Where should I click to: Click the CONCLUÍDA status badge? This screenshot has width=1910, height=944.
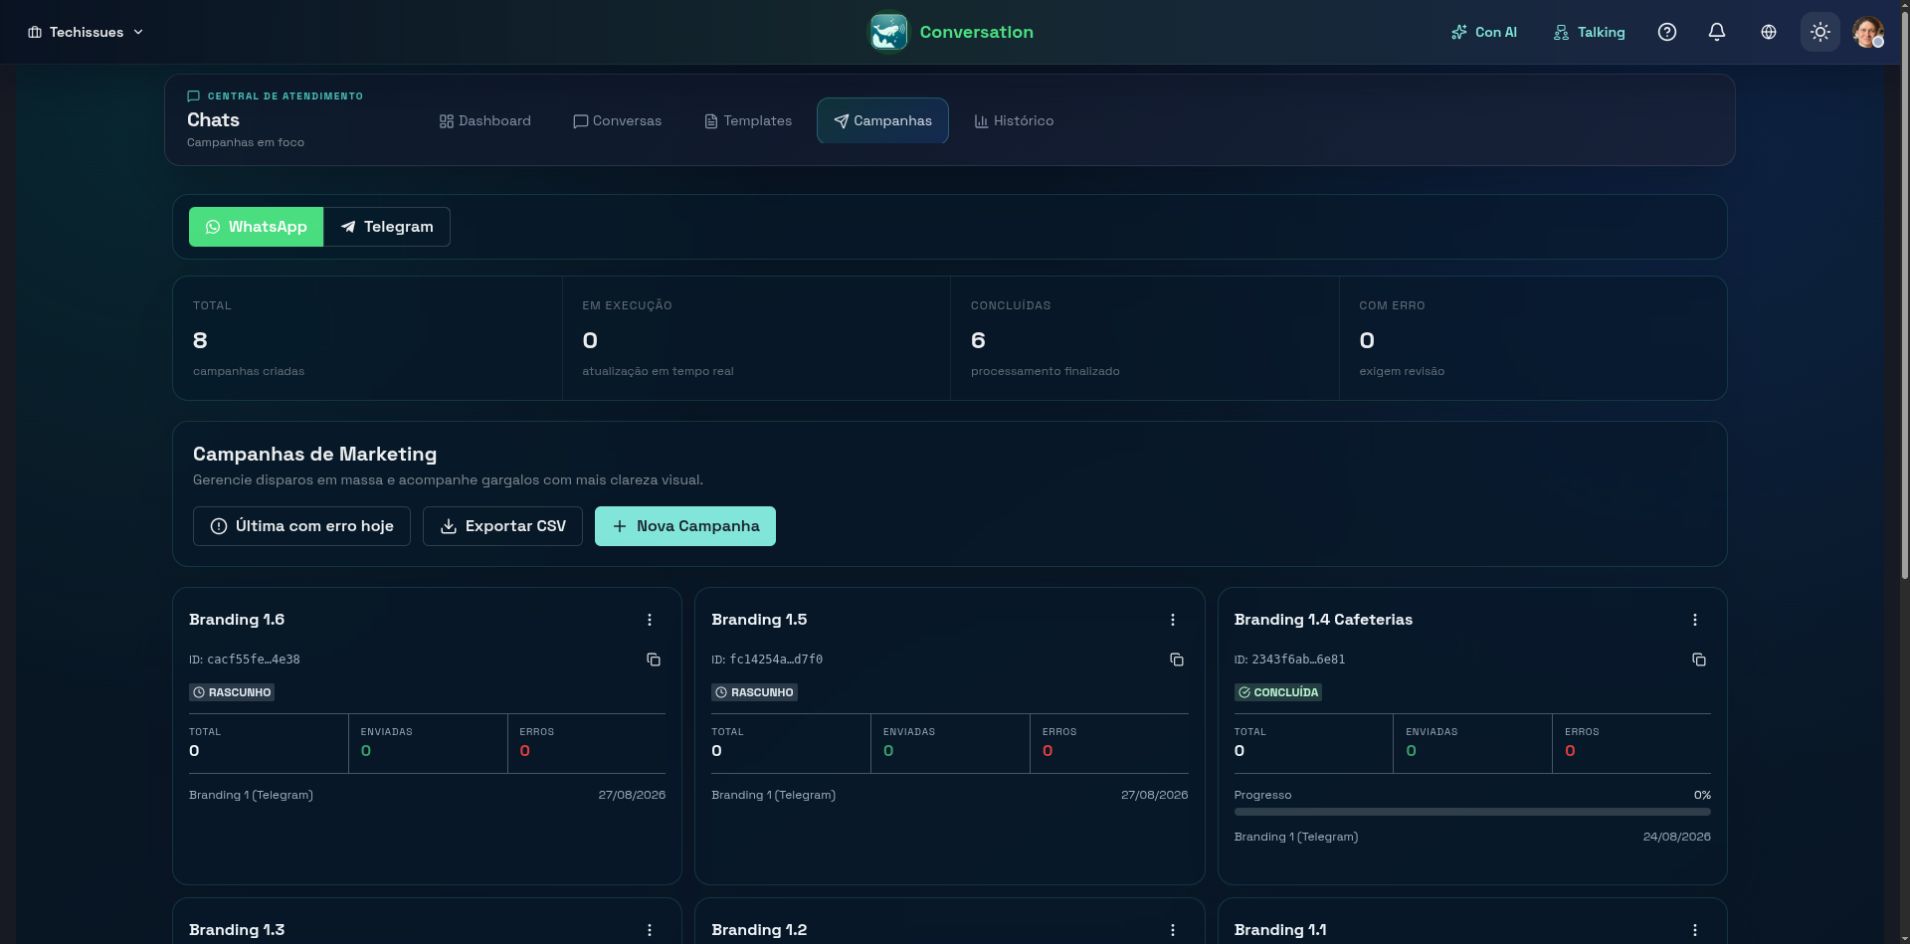tap(1278, 692)
